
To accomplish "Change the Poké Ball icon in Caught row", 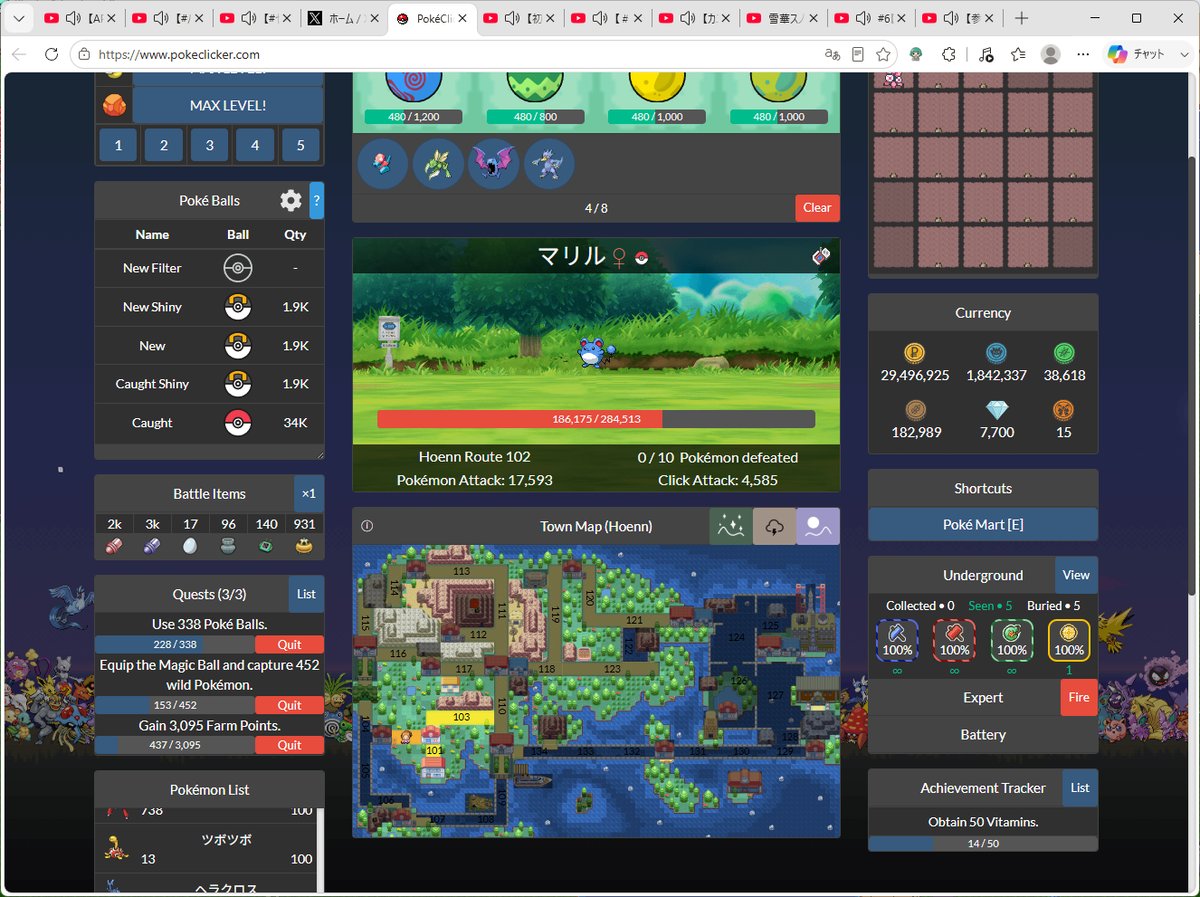I will [238, 423].
